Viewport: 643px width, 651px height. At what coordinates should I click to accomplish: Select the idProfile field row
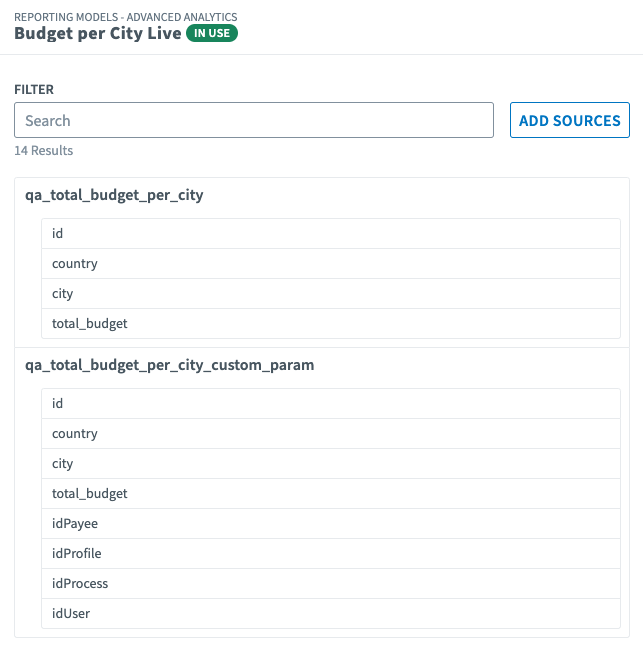330,554
